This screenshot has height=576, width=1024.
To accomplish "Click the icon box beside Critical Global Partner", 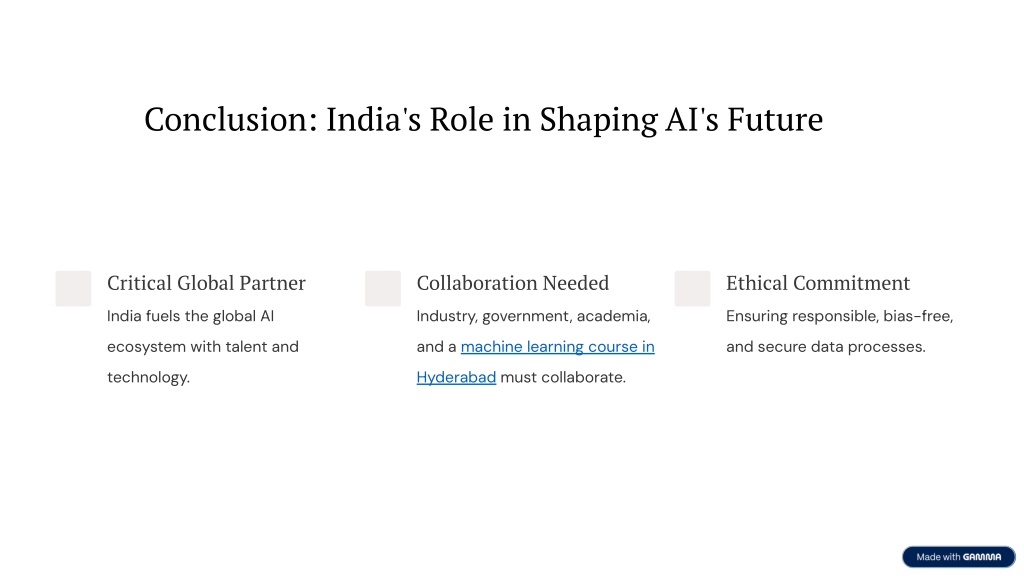I will 73,289.
